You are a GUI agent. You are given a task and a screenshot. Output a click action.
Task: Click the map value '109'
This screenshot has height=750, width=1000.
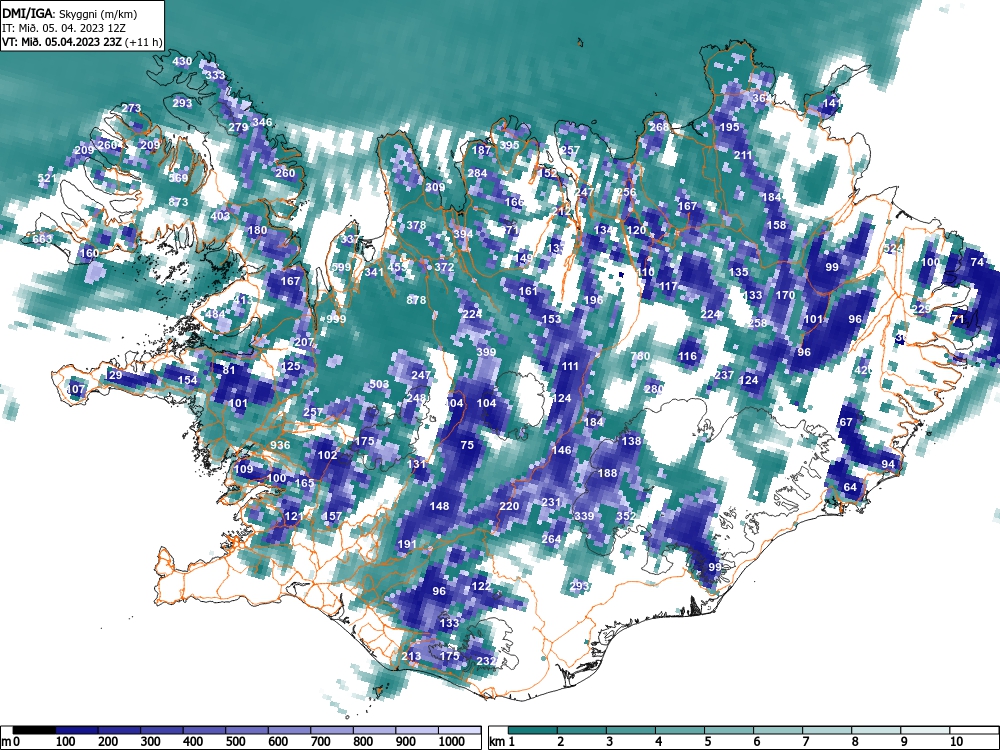click(x=244, y=469)
